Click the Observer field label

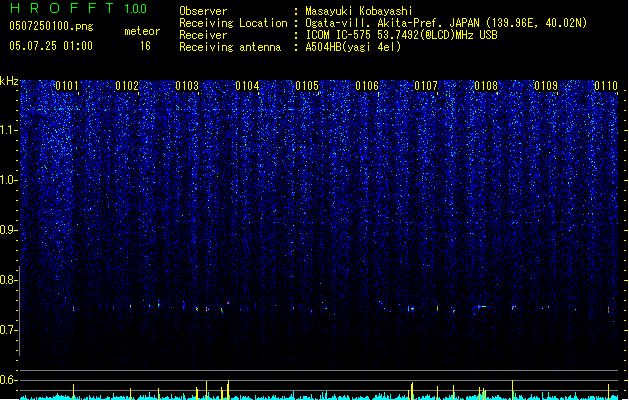203,11
